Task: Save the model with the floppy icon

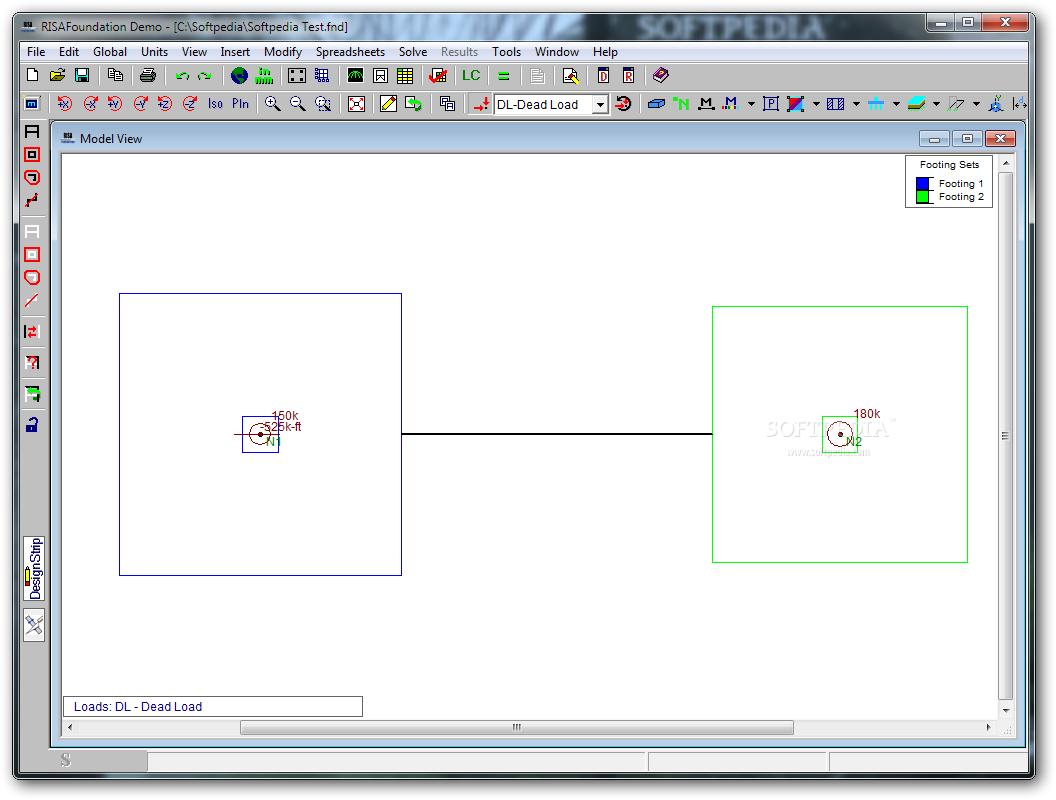Action: 82,75
